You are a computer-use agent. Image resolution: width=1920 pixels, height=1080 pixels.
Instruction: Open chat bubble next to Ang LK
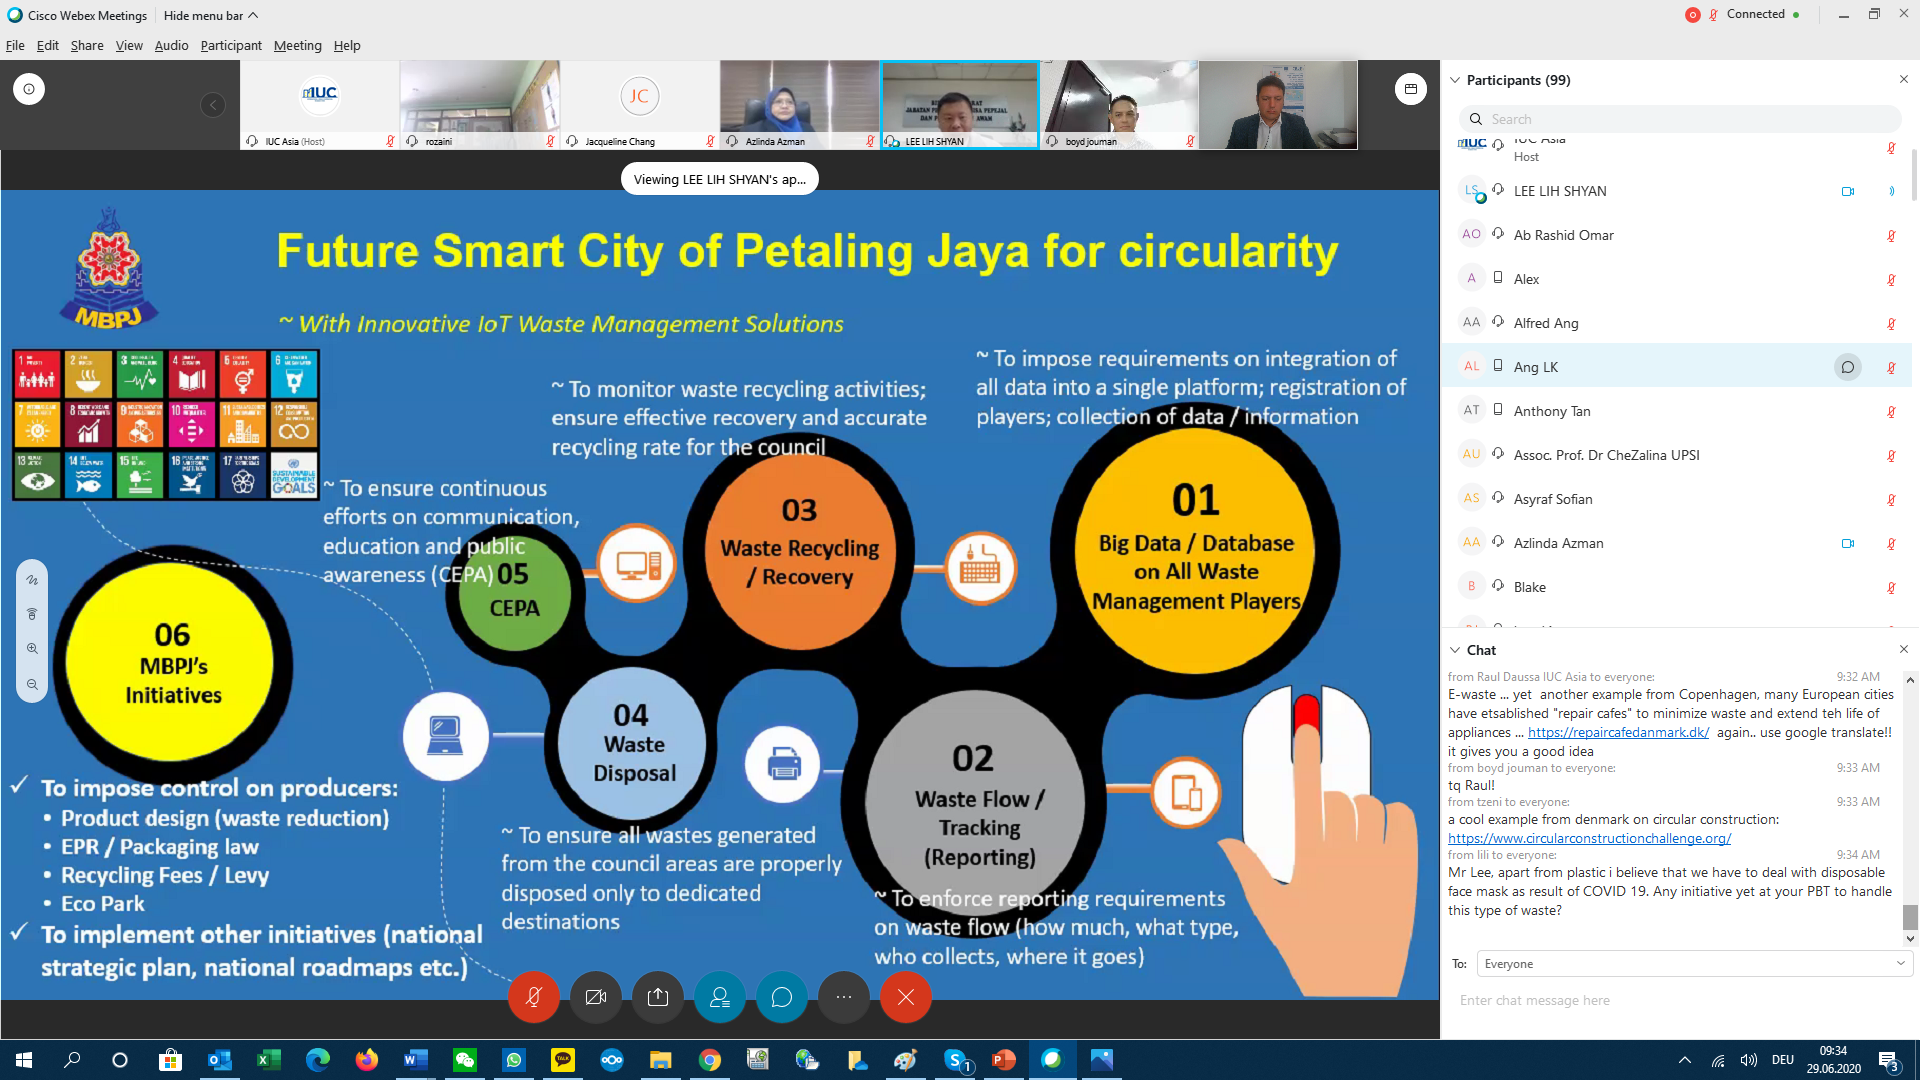pos(1847,367)
